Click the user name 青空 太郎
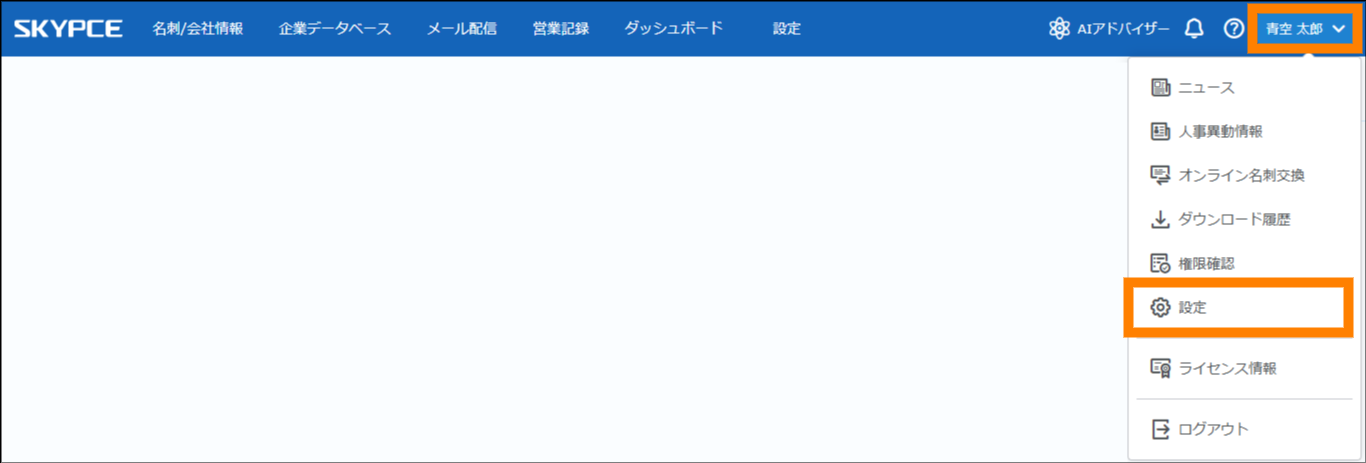1366x463 pixels. pos(1293,29)
